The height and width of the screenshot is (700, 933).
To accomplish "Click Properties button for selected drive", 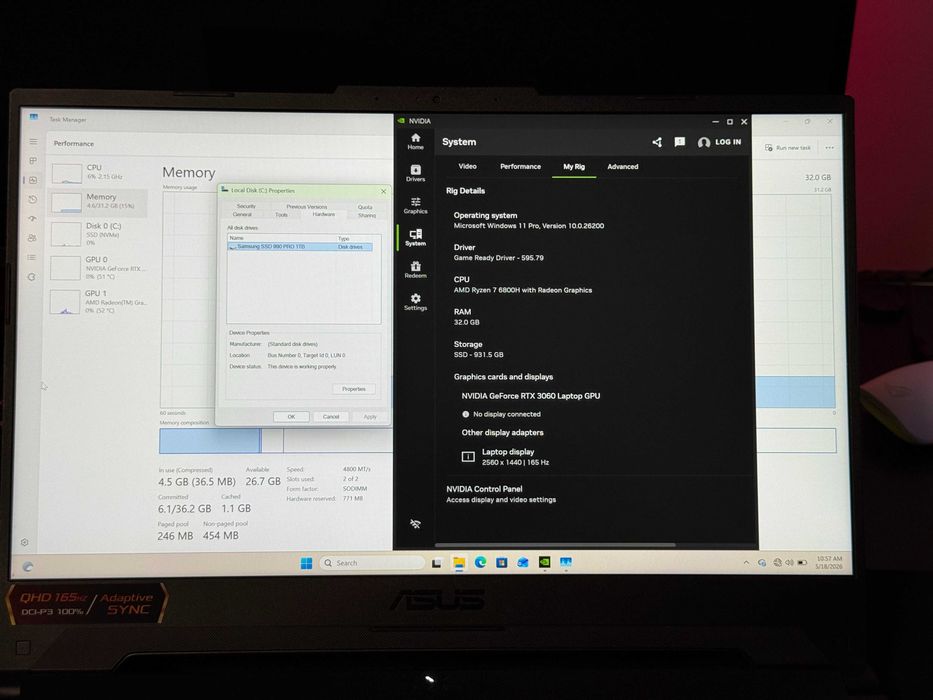I will tap(353, 389).
